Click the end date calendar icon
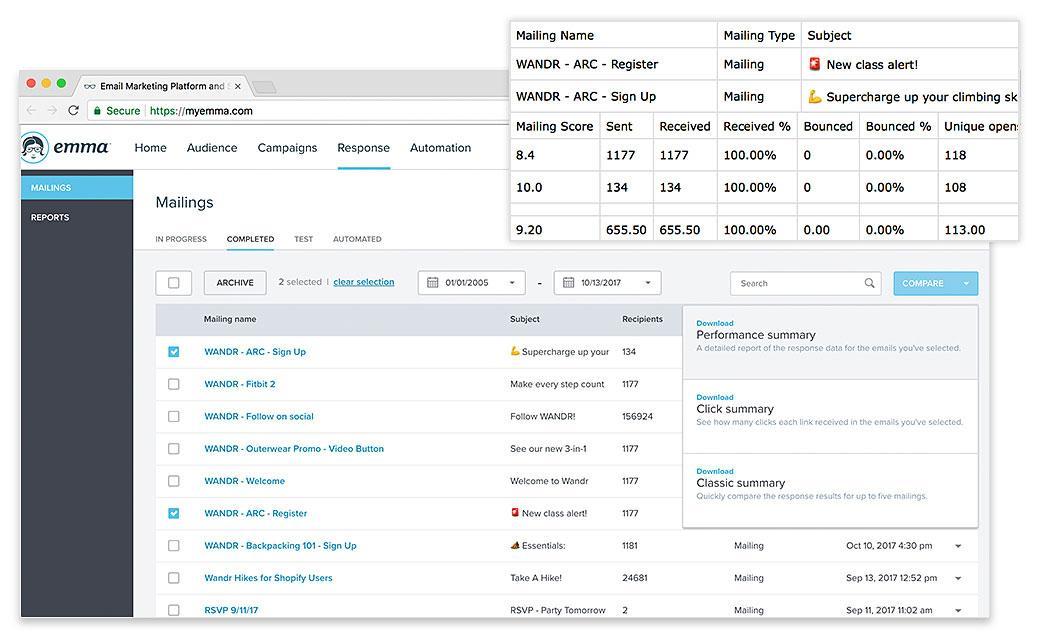 pyautogui.click(x=568, y=283)
